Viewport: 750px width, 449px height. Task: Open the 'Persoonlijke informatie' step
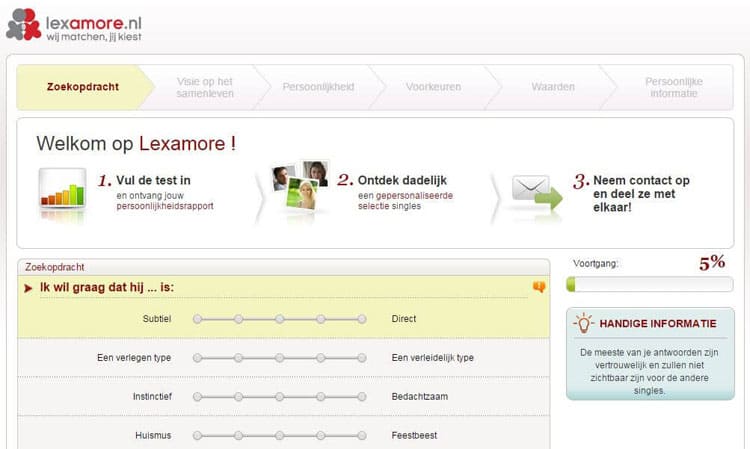pyautogui.click(x=673, y=88)
